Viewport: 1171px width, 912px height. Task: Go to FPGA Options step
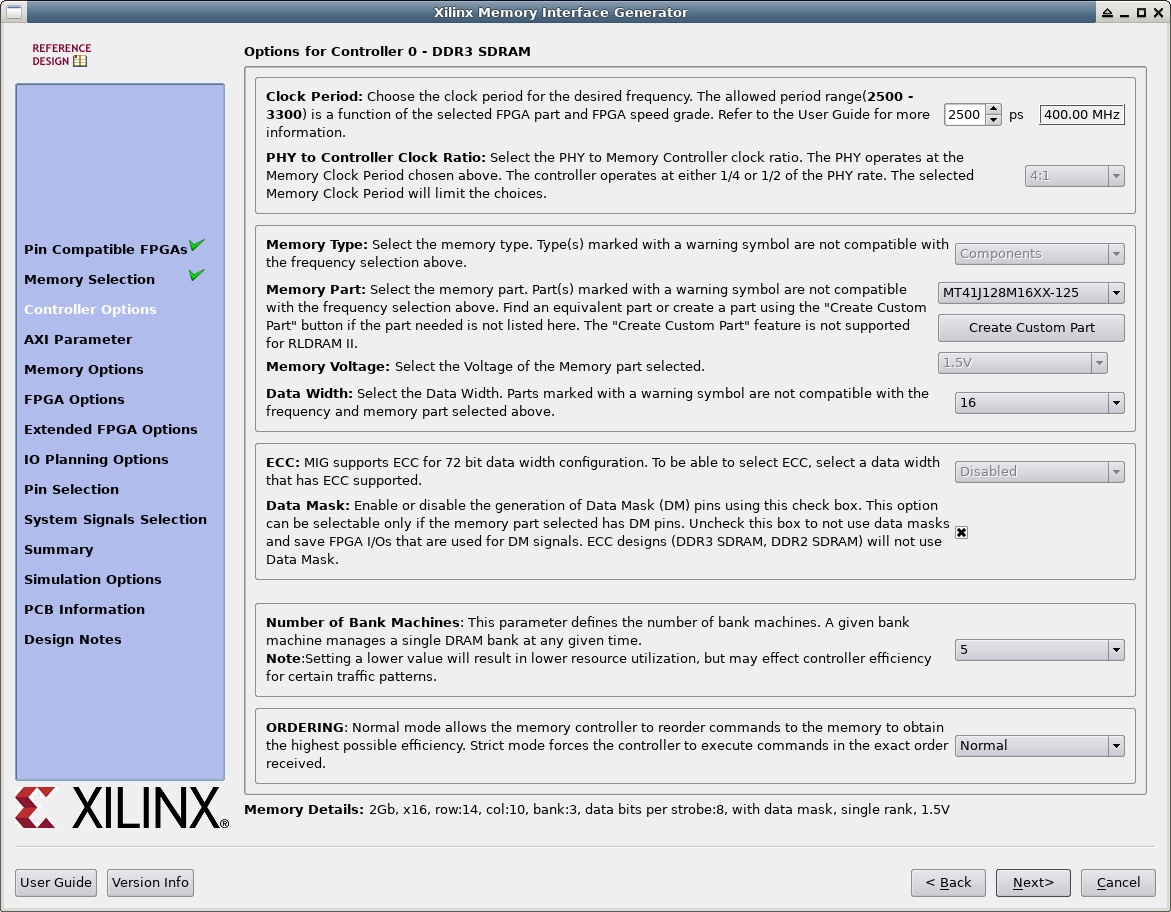[x=74, y=400]
